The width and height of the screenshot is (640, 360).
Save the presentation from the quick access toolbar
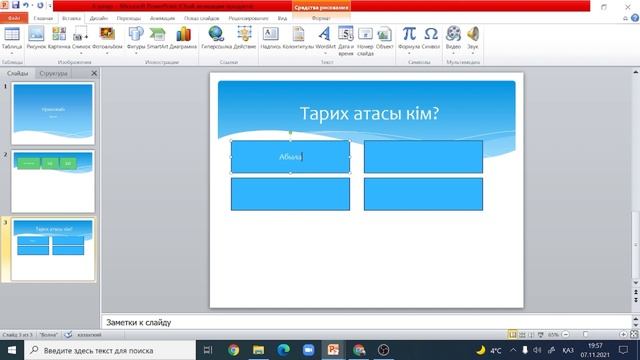click(16, 5)
